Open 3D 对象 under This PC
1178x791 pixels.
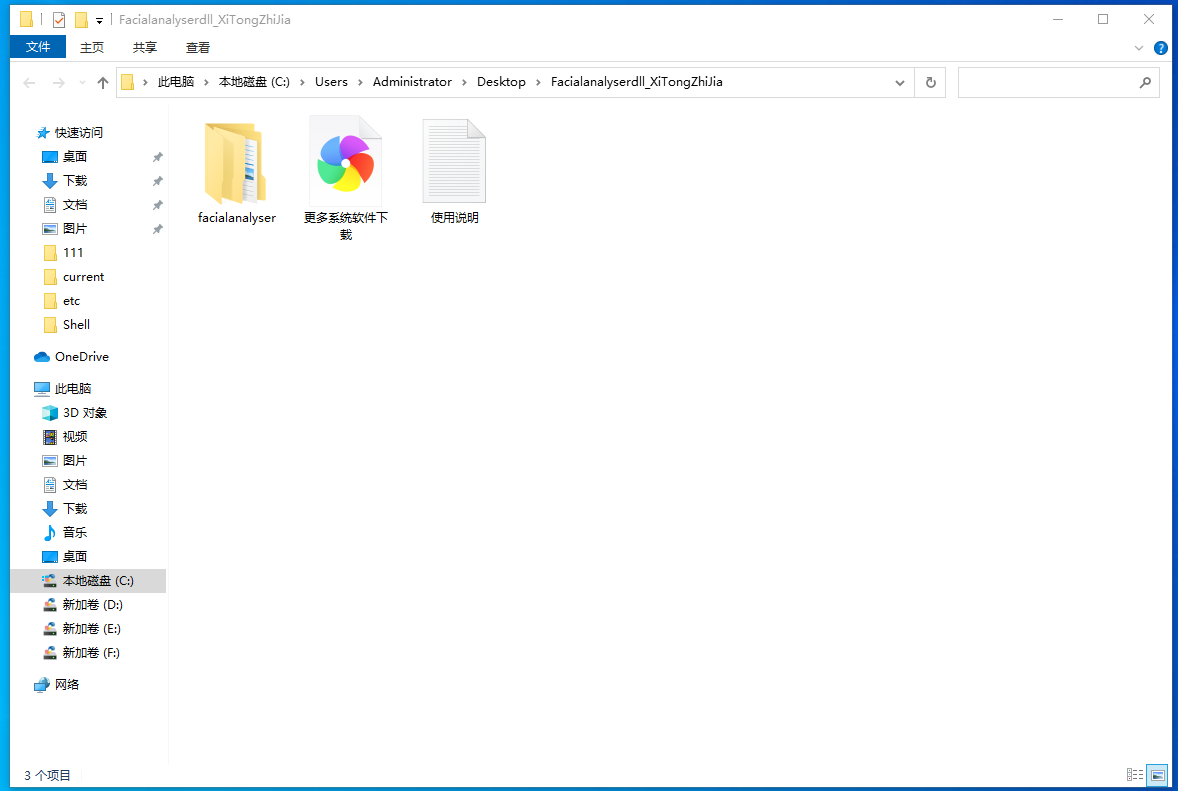click(84, 412)
